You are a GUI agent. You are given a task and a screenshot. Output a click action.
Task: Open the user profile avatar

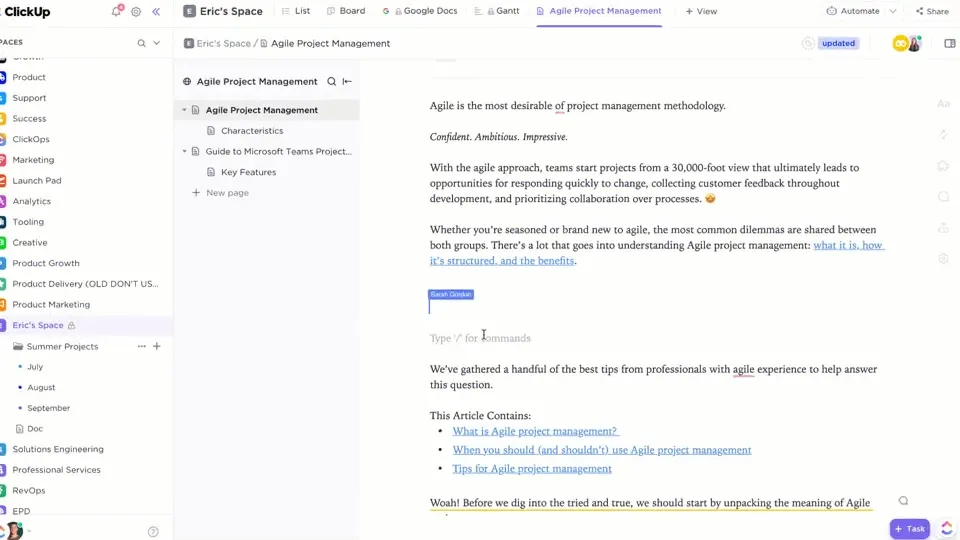click(x=14, y=530)
